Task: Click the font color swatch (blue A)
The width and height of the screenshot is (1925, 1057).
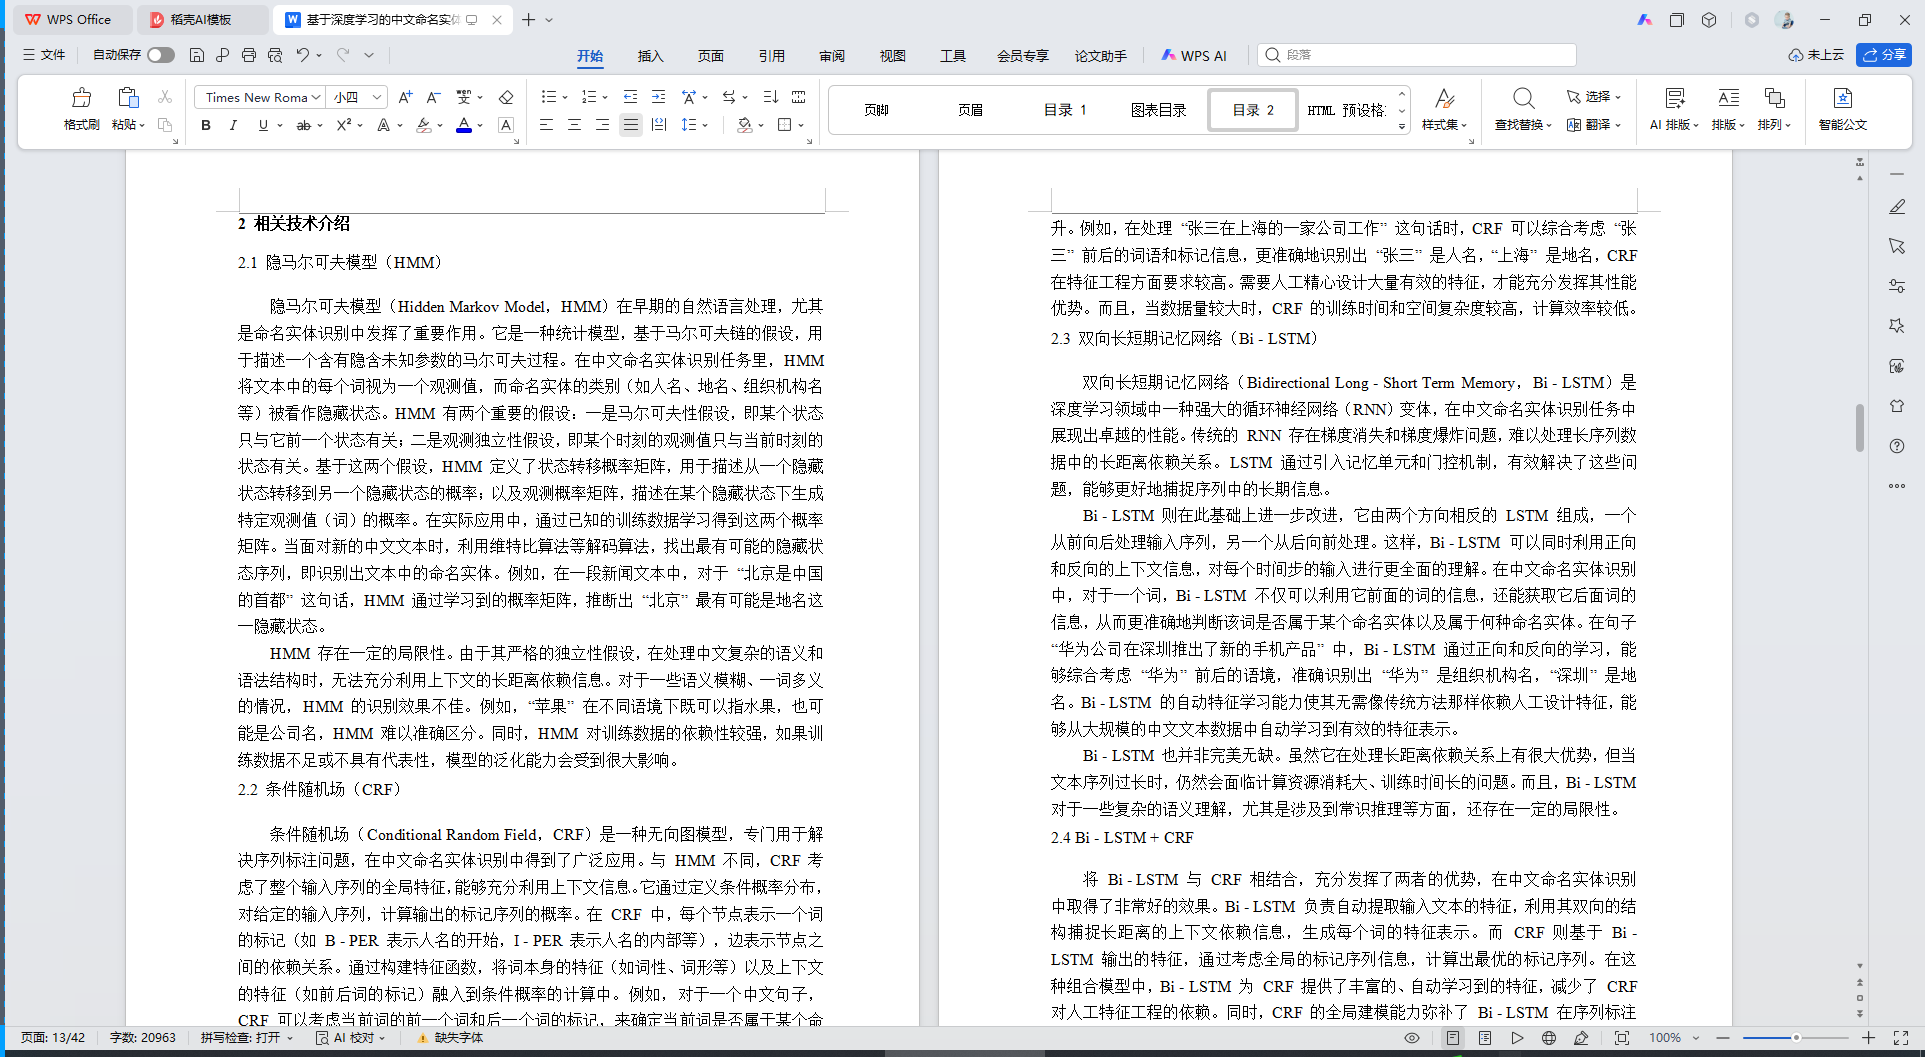Action: coord(464,125)
